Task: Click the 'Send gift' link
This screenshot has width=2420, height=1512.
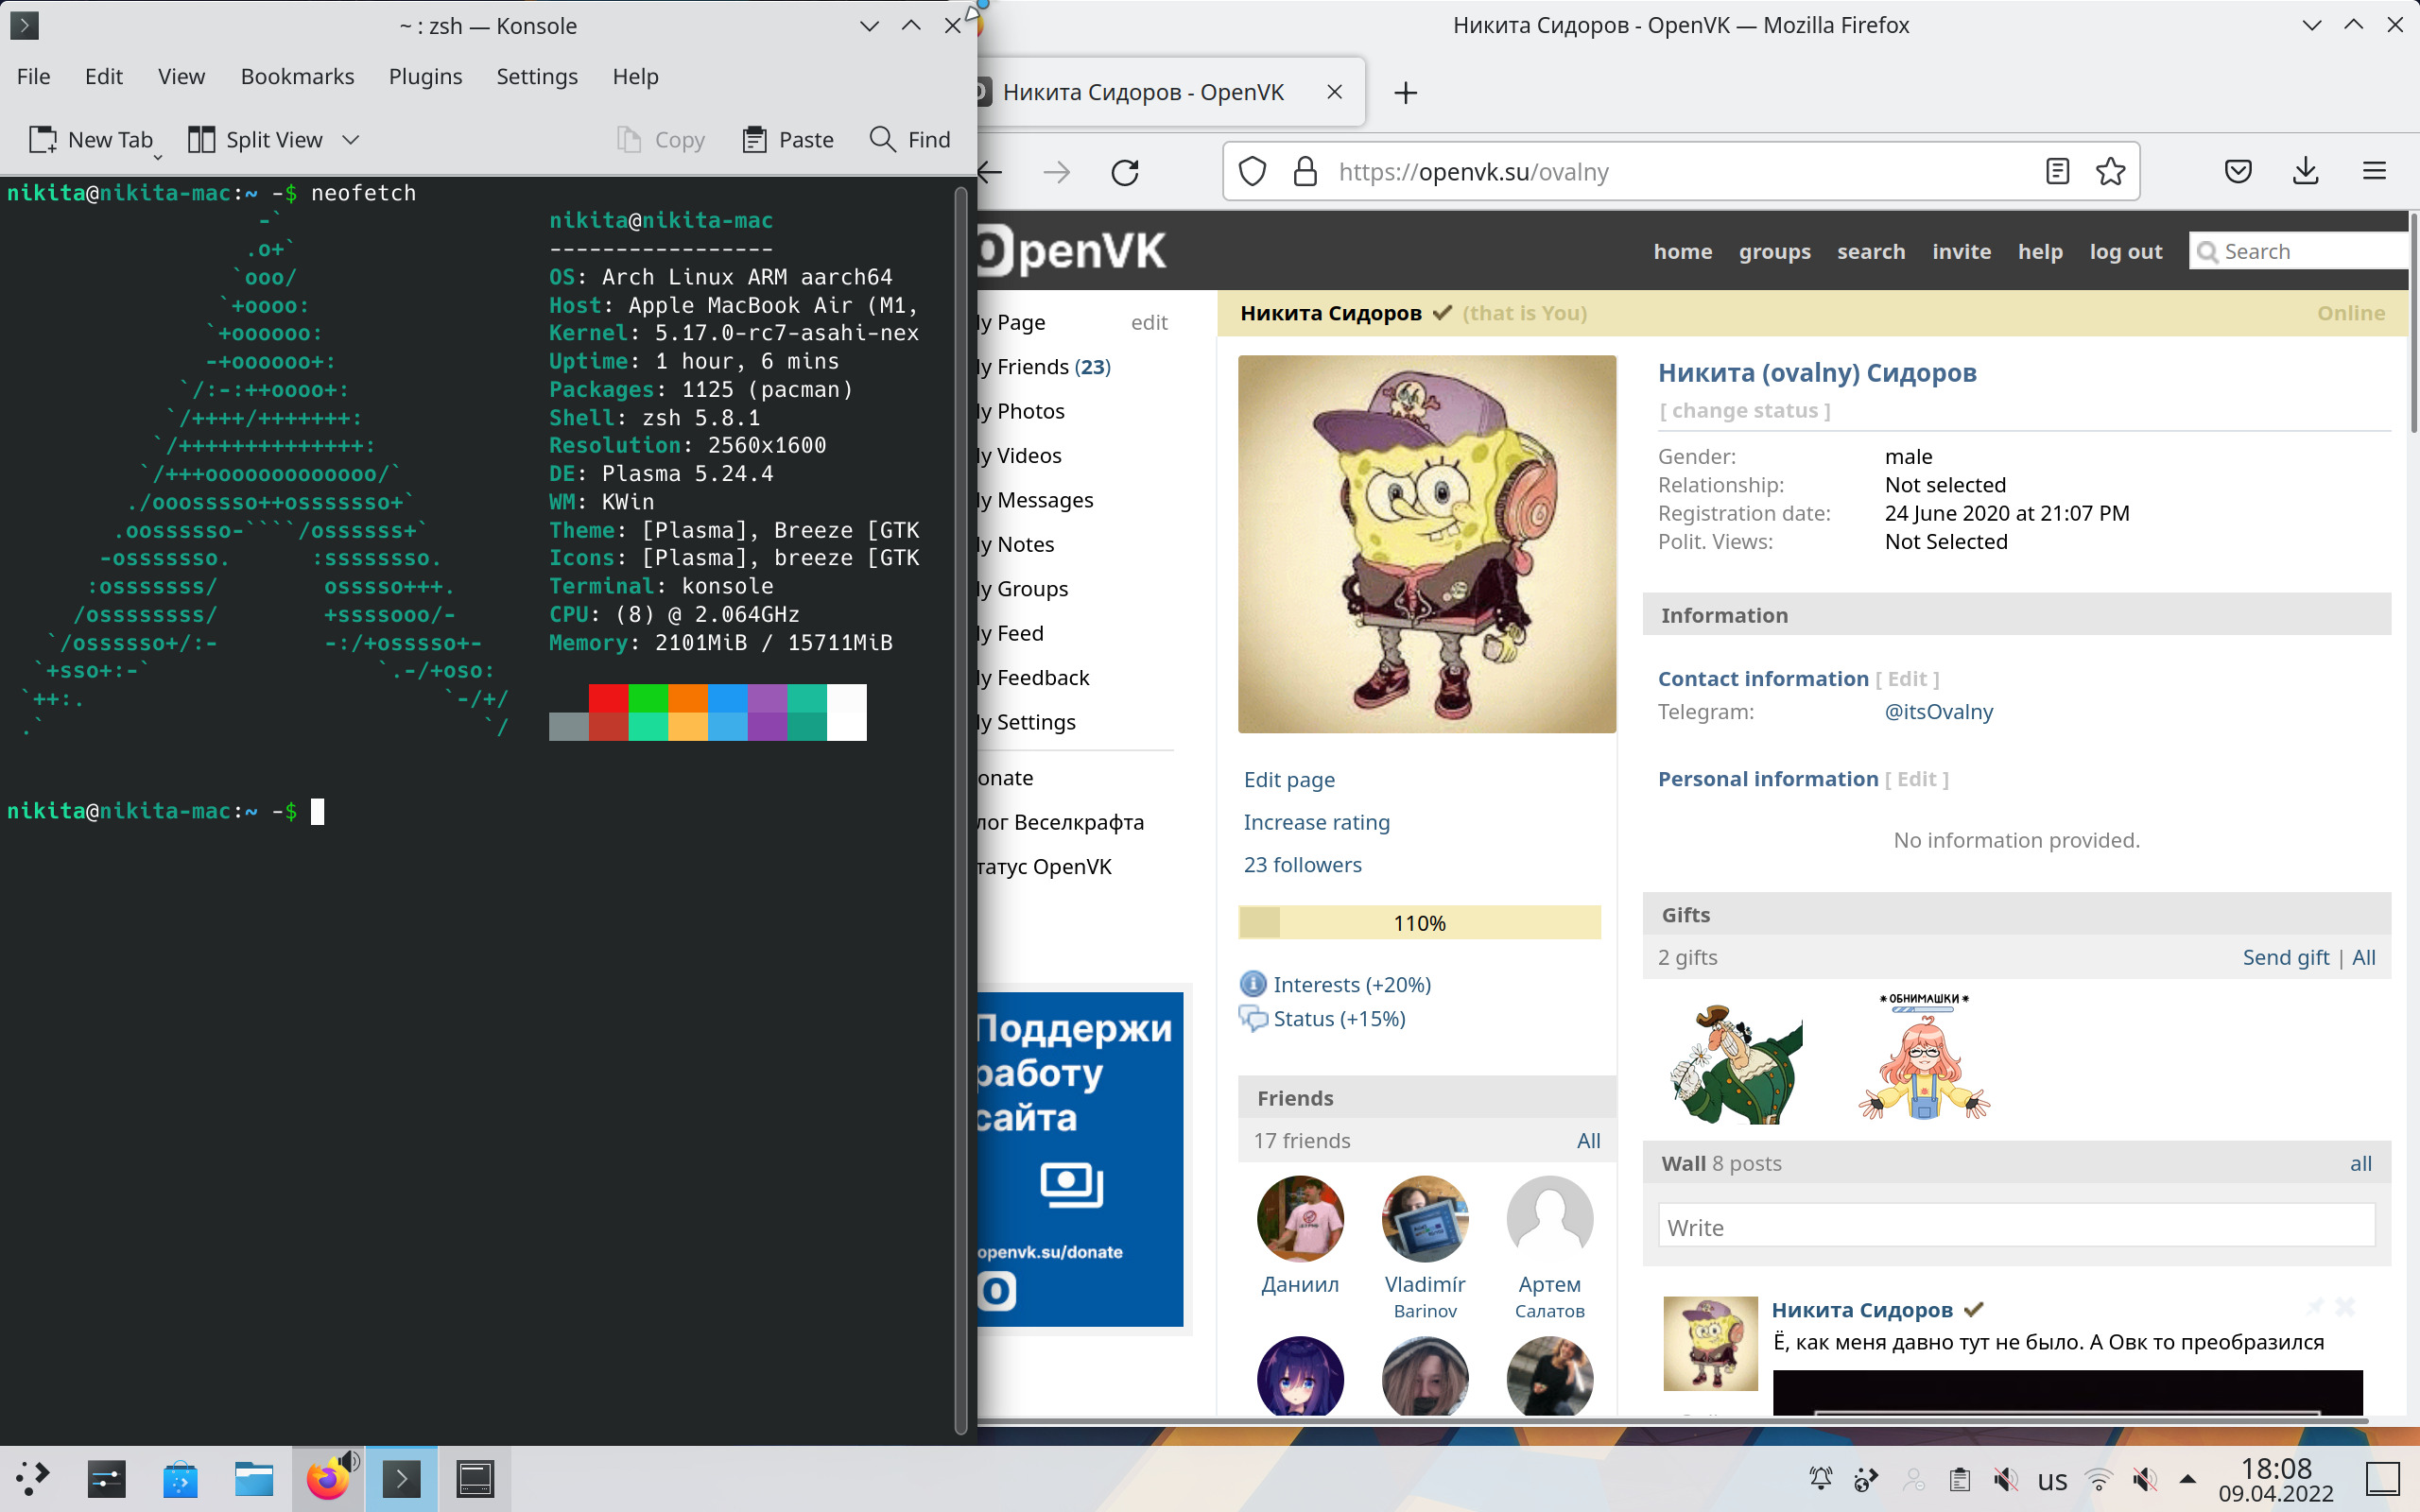Action: pyautogui.click(x=2285, y=957)
